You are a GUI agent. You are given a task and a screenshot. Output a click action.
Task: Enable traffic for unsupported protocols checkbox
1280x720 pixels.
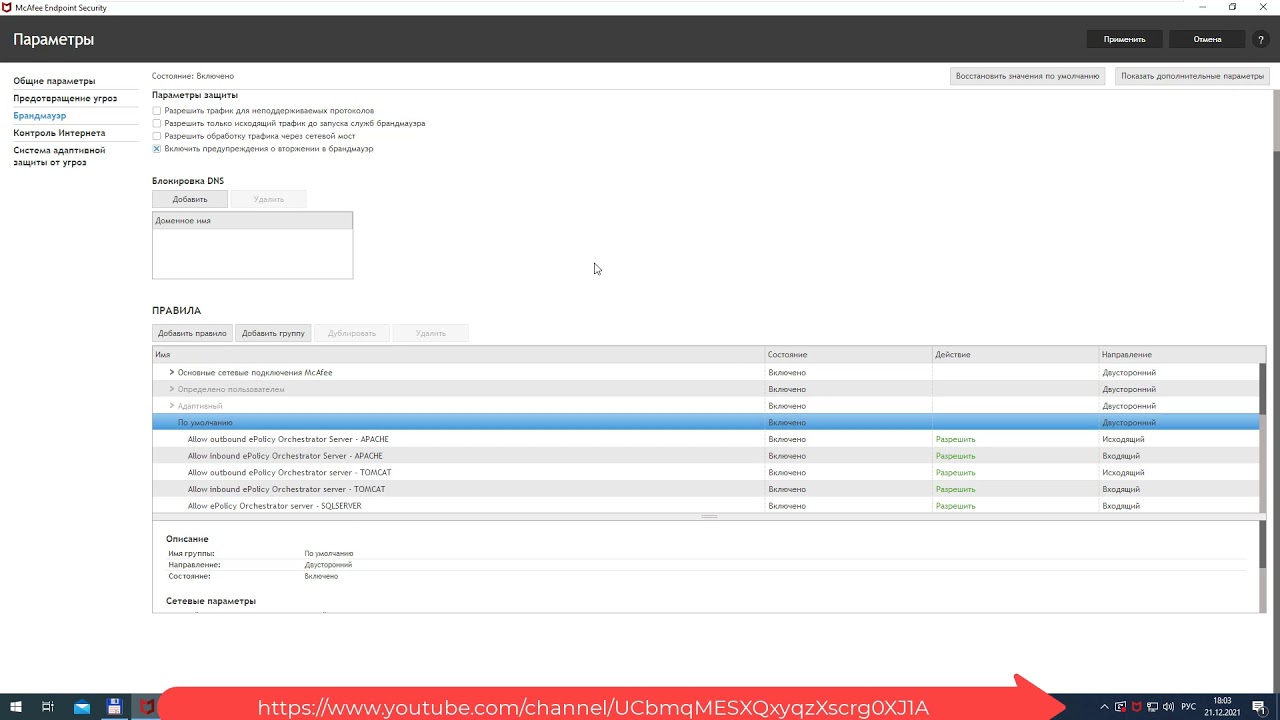click(156, 111)
